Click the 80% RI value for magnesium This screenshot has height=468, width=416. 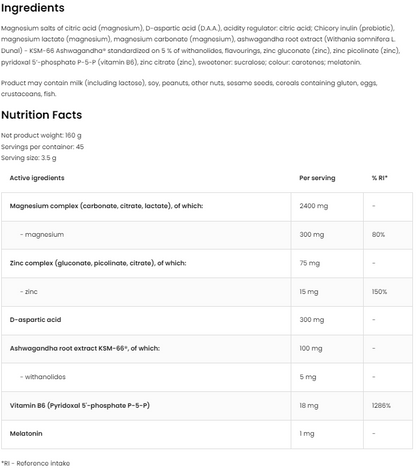coord(378,235)
